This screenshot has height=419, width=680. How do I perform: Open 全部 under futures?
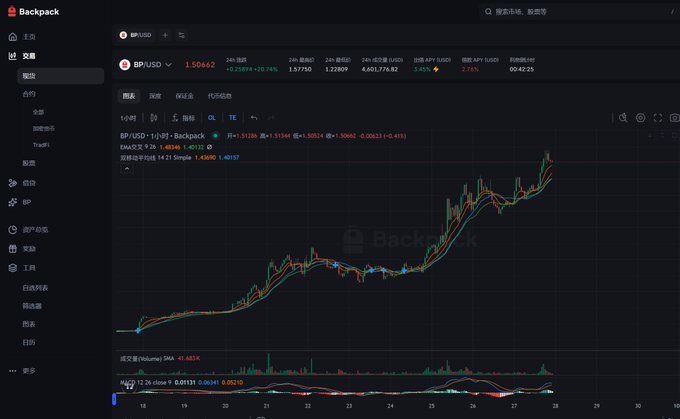tap(38, 112)
